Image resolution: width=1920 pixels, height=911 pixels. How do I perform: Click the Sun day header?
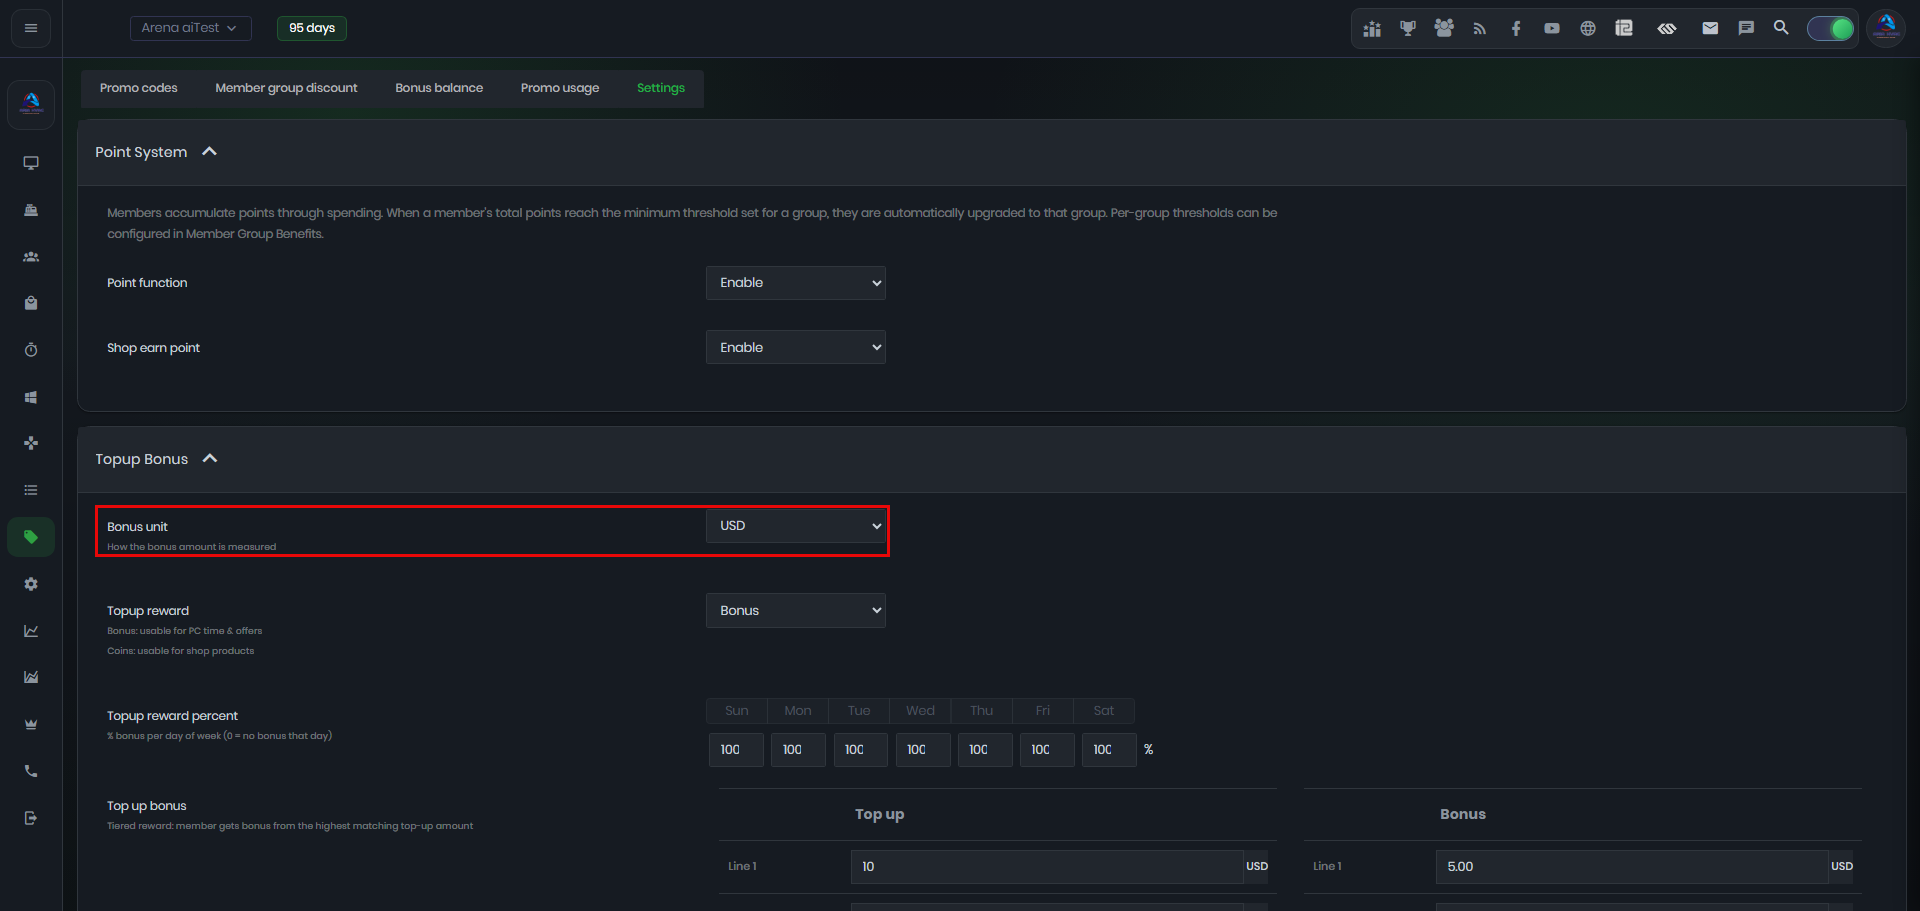[737, 711]
